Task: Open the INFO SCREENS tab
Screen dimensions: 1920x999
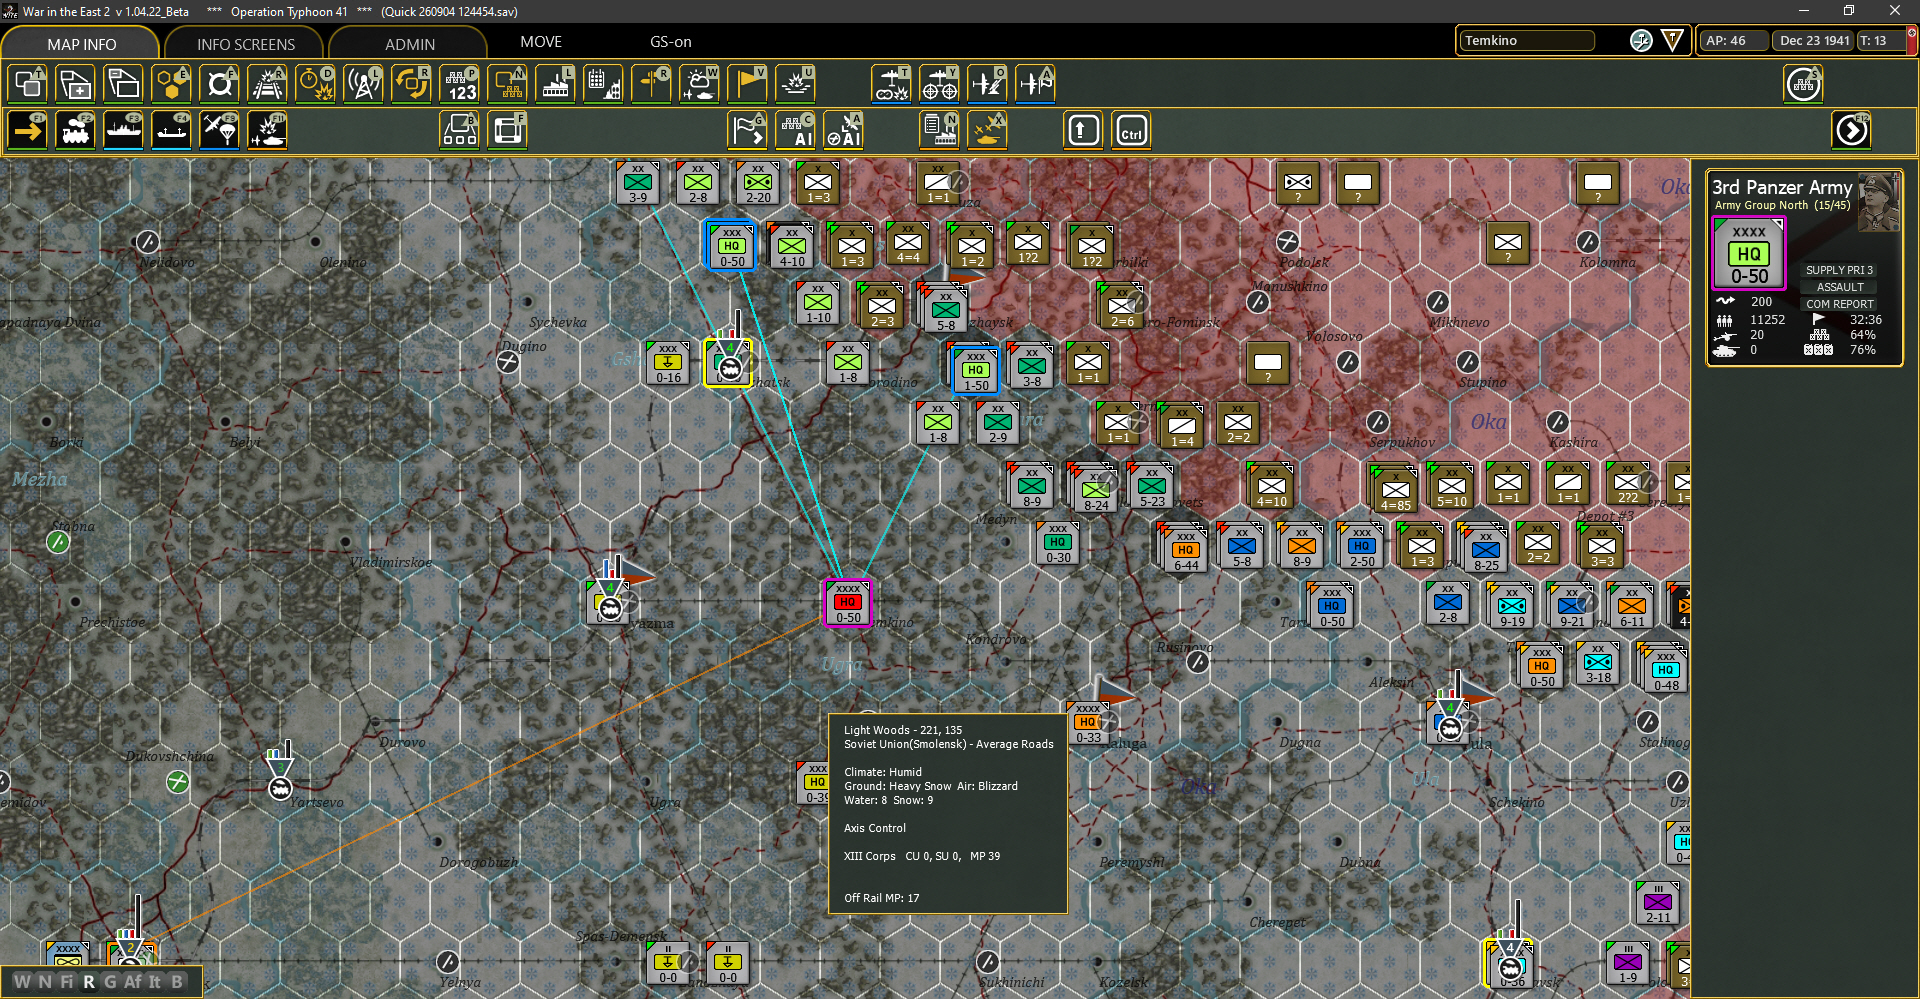Action: 245,44
